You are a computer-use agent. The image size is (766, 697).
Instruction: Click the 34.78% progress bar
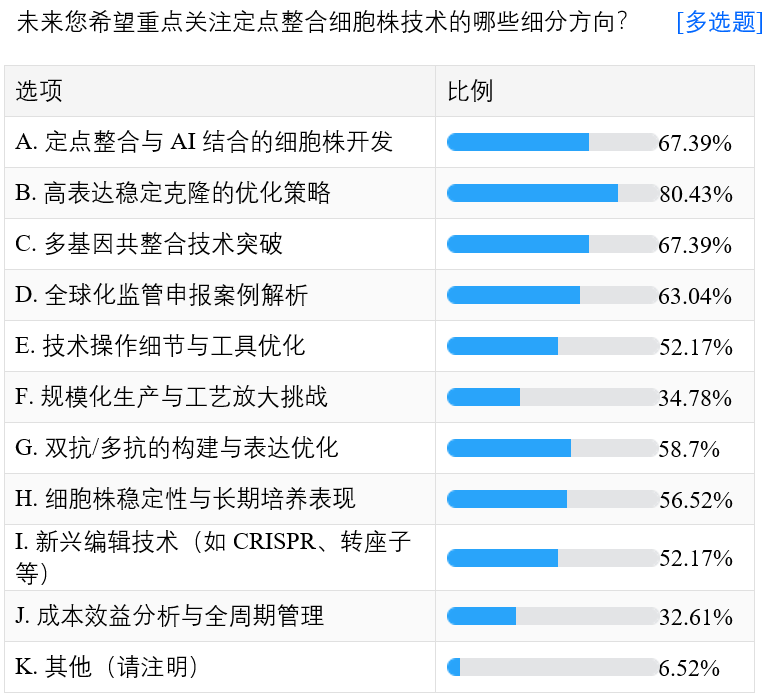pyautogui.click(x=552, y=397)
